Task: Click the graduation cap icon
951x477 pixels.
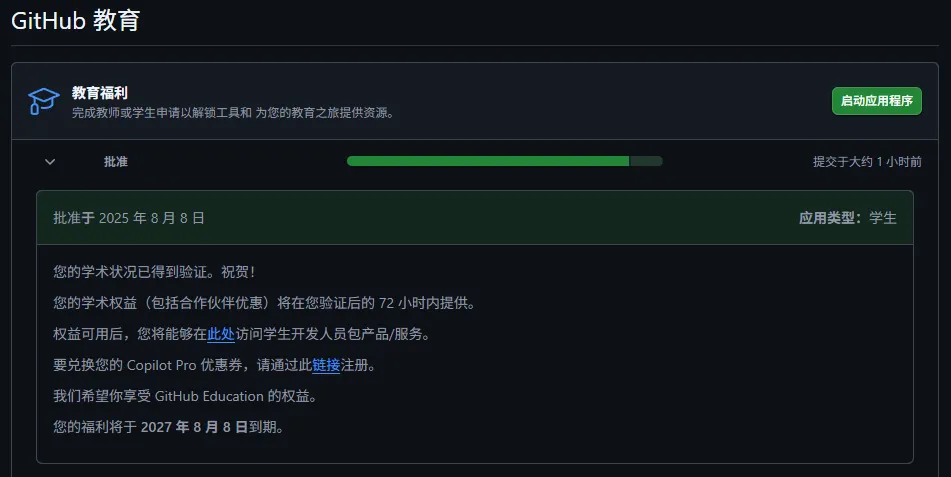Action: (x=44, y=101)
